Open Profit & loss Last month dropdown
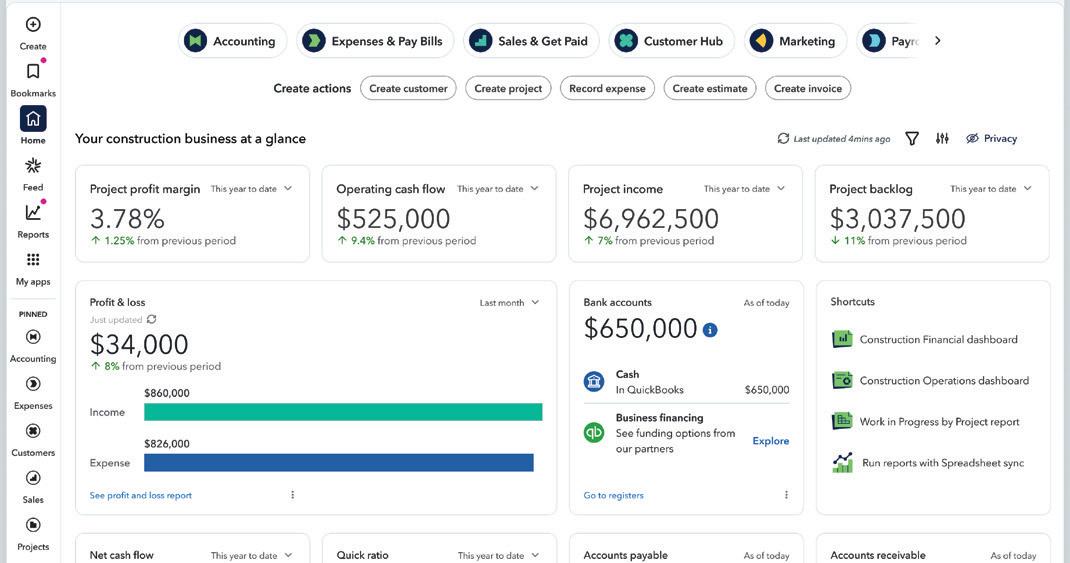 (535, 303)
